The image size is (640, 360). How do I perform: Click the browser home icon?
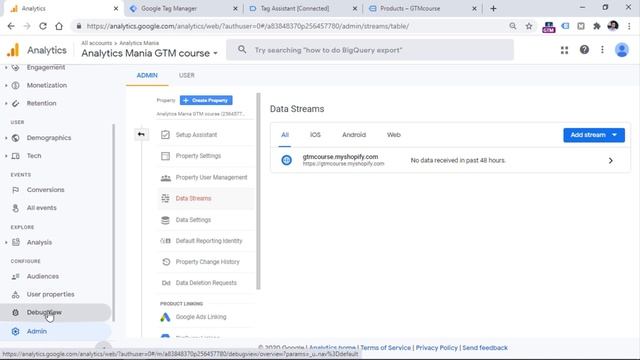(x=59, y=26)
